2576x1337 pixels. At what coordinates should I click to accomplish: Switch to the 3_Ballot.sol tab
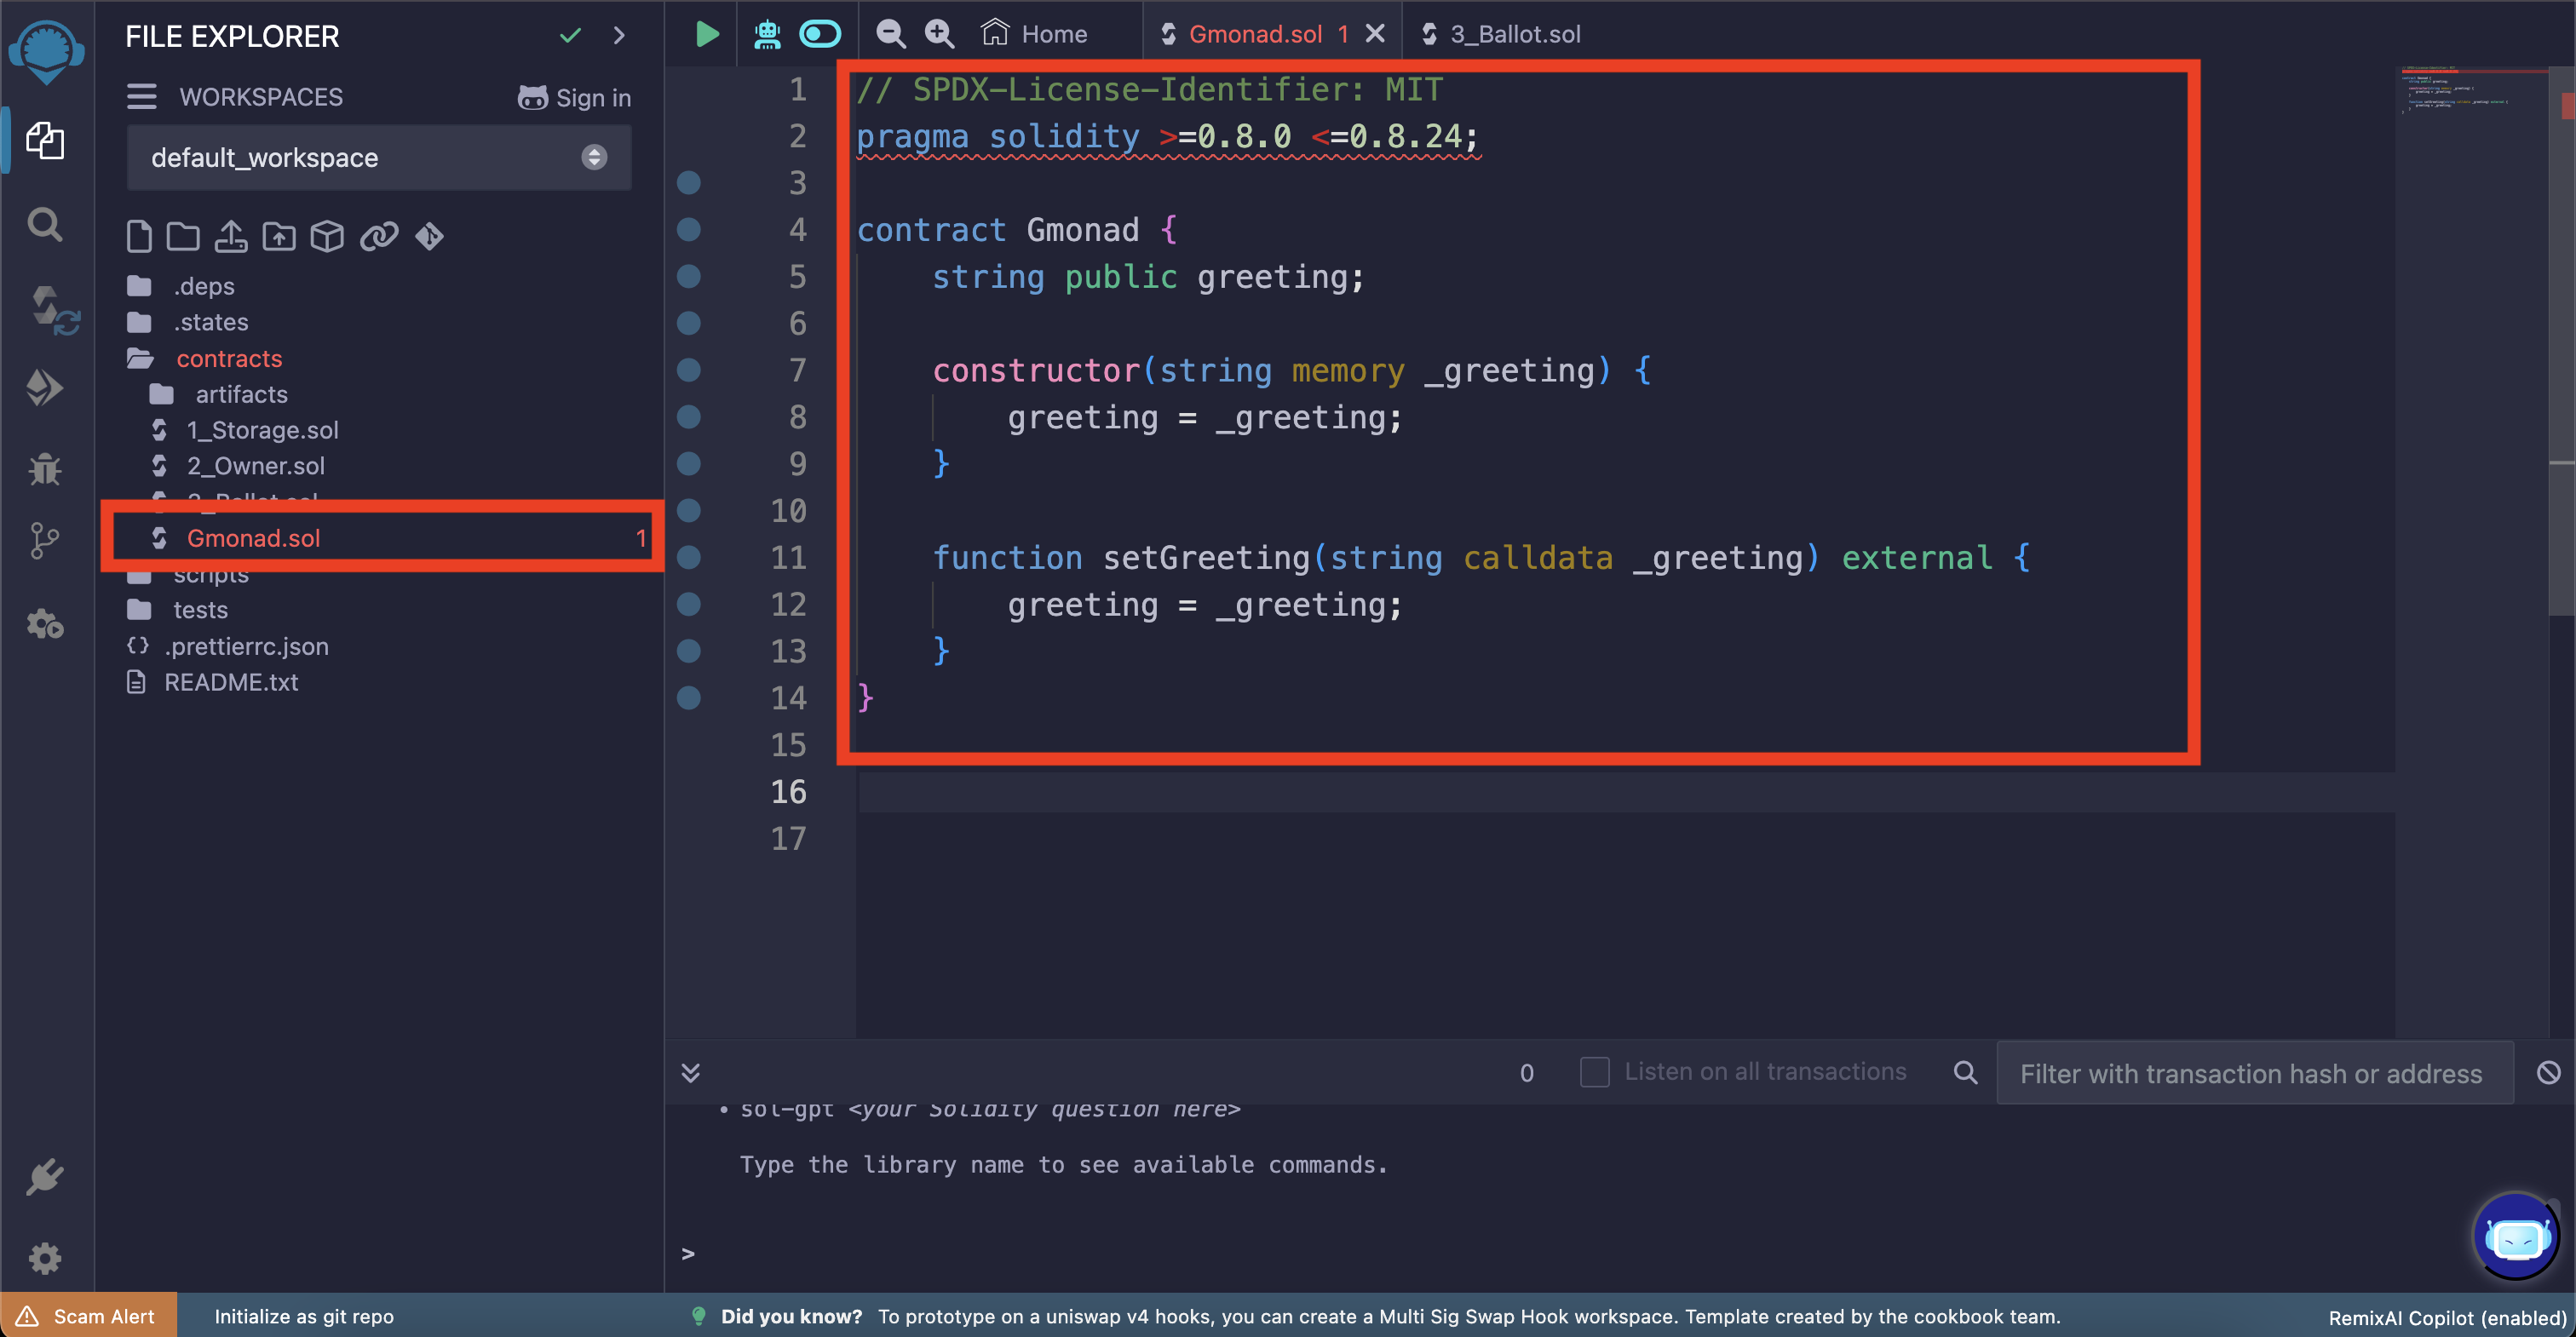[x=1513, y=34]
